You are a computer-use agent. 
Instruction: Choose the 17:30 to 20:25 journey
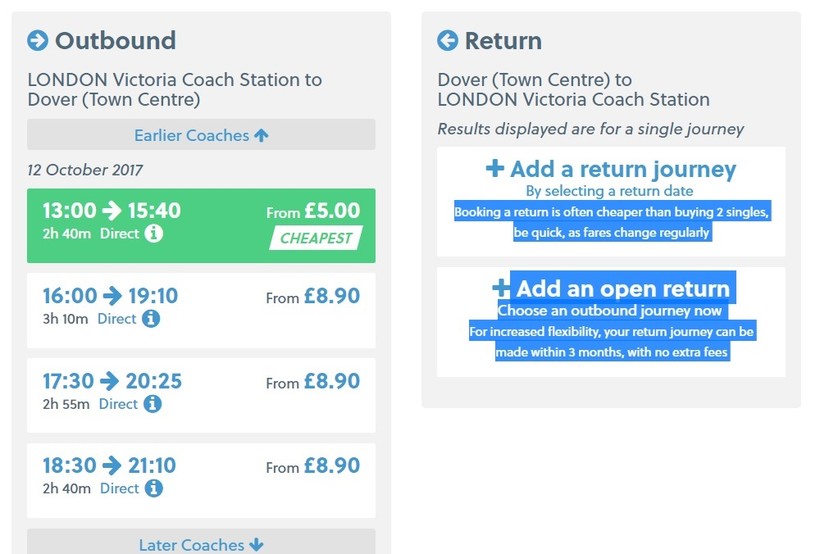pos(200,394)
